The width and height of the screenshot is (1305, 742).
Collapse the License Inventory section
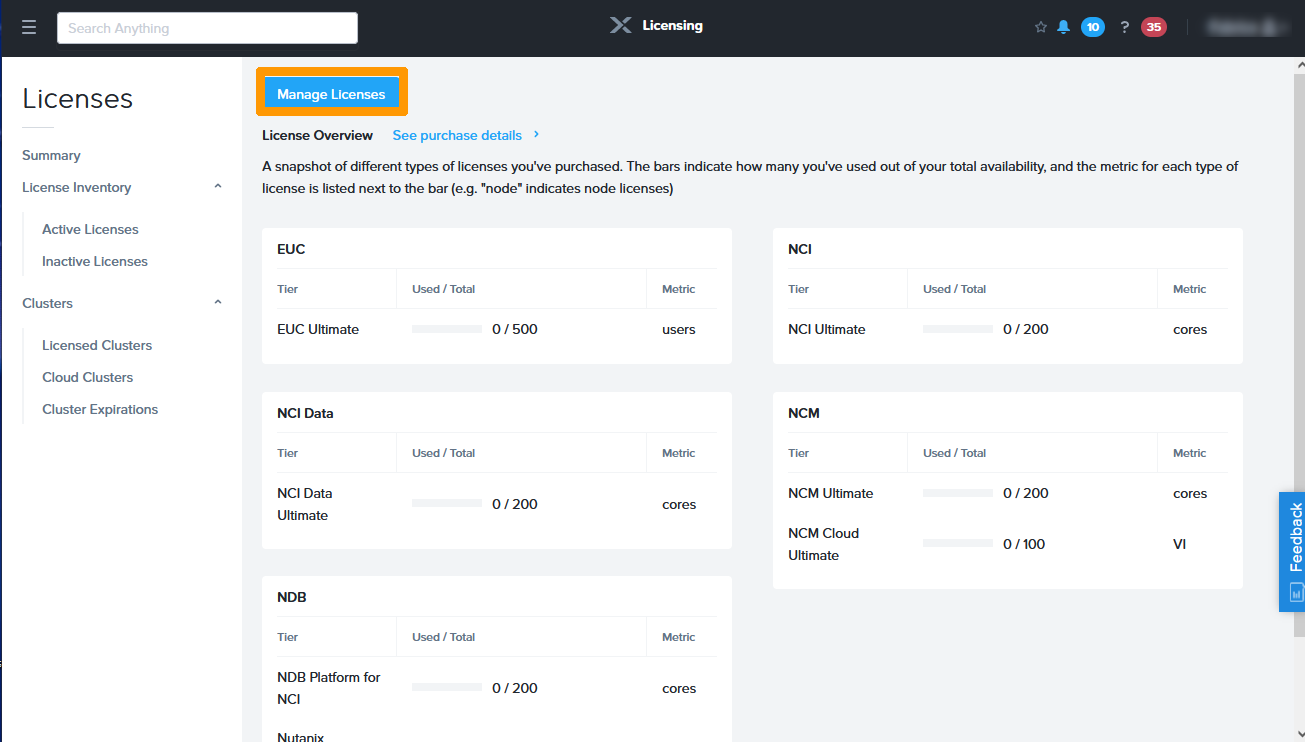pyautogui.click(x=218, y=187)
